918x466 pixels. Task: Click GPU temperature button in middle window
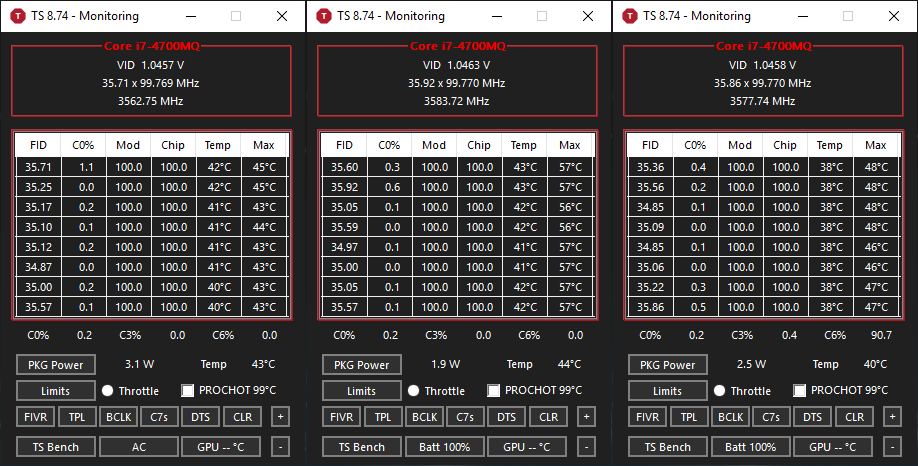(527, 447)
